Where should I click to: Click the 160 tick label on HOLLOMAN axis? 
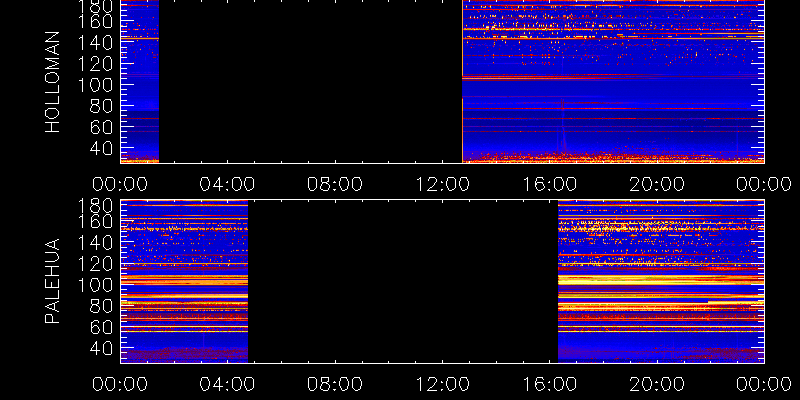[x=95, y=21]
